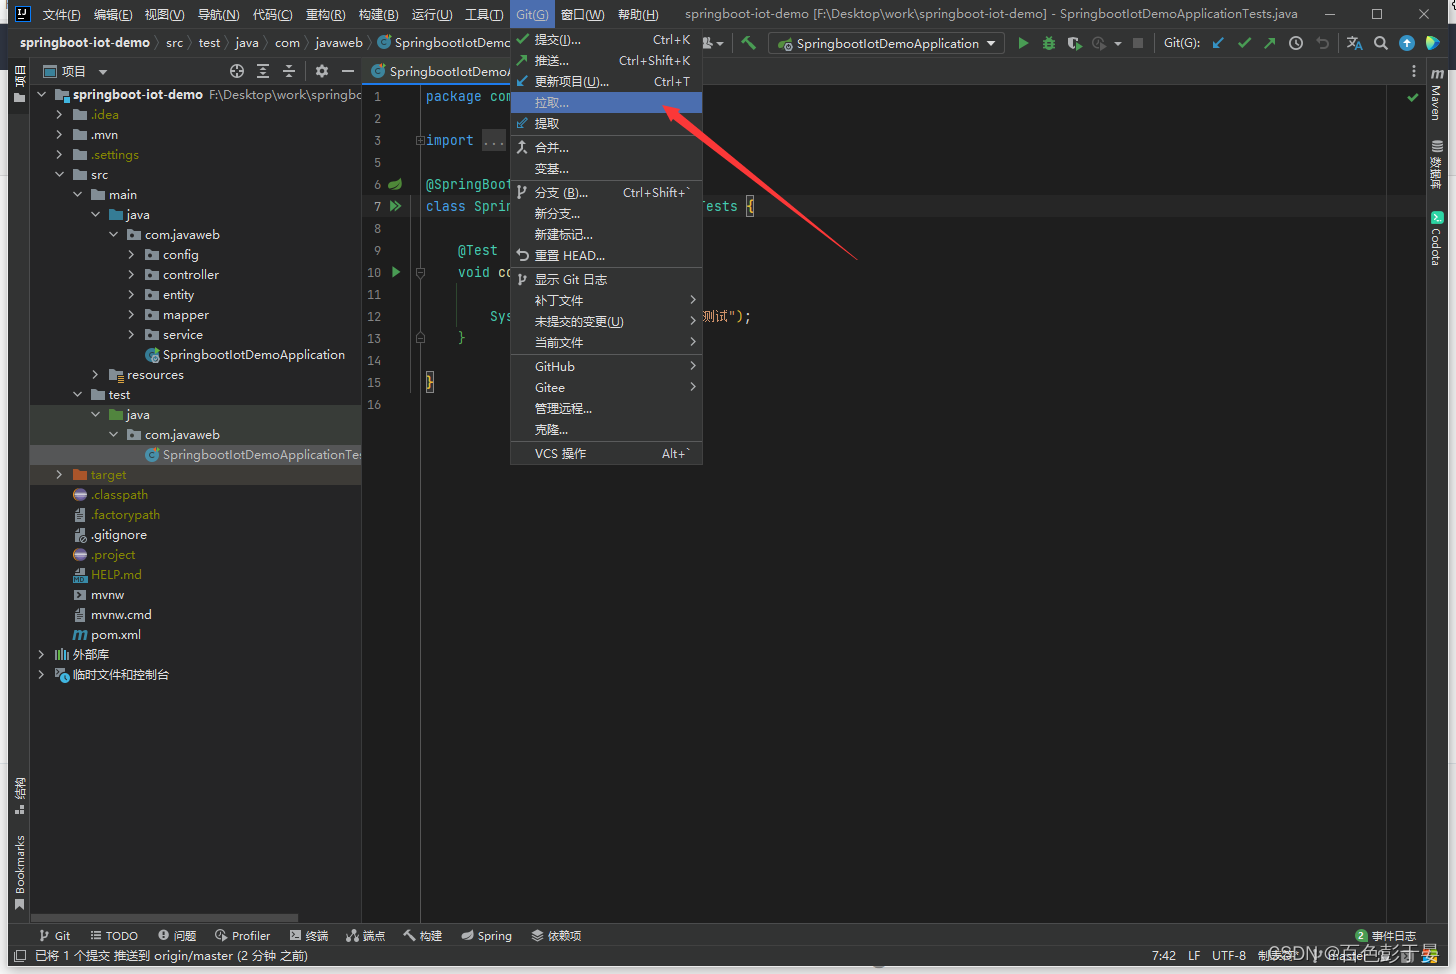Toggle the Bookmarks side panel
The width and height of the screenshot is (1456, 974).
click(19, 872)
